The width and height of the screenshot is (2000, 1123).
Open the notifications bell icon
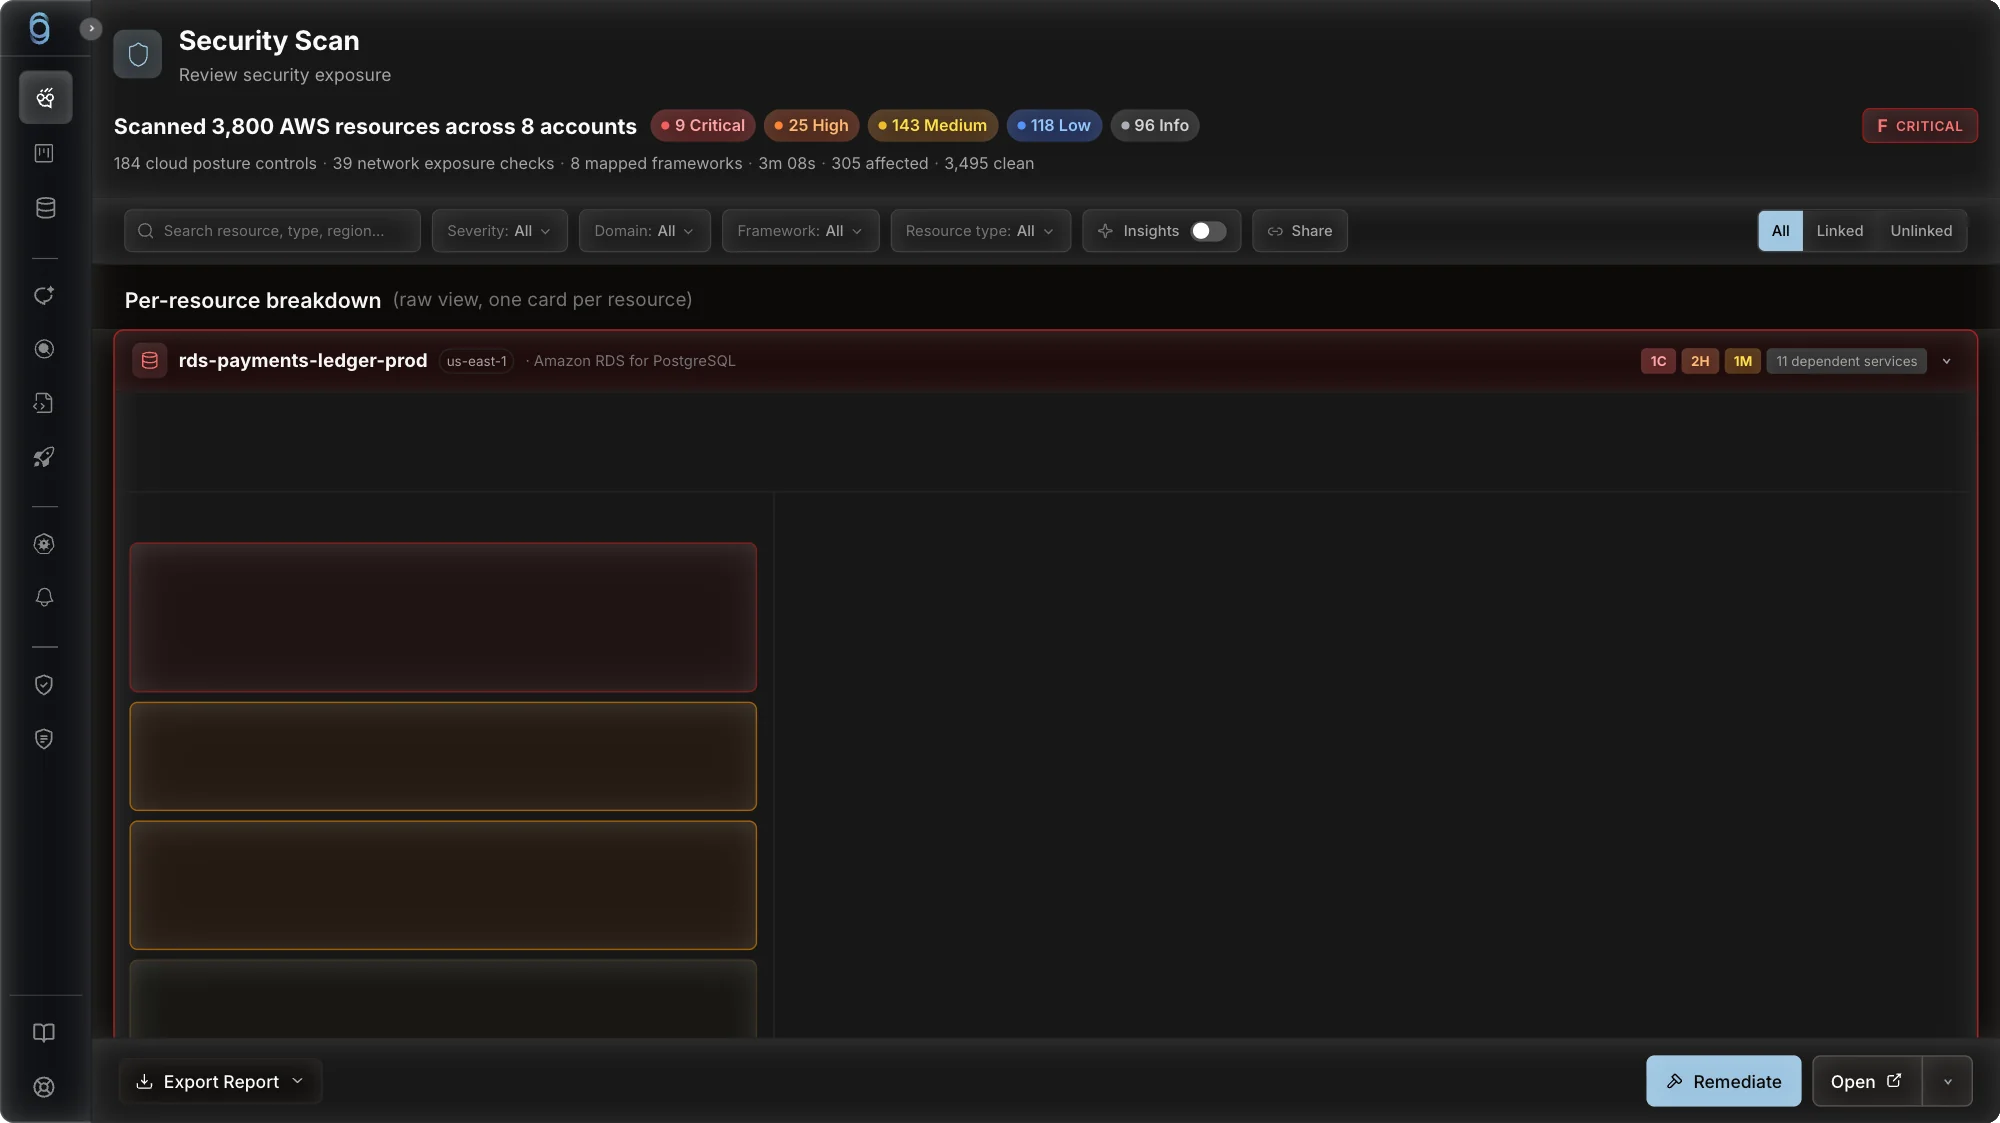pos(44,597)
